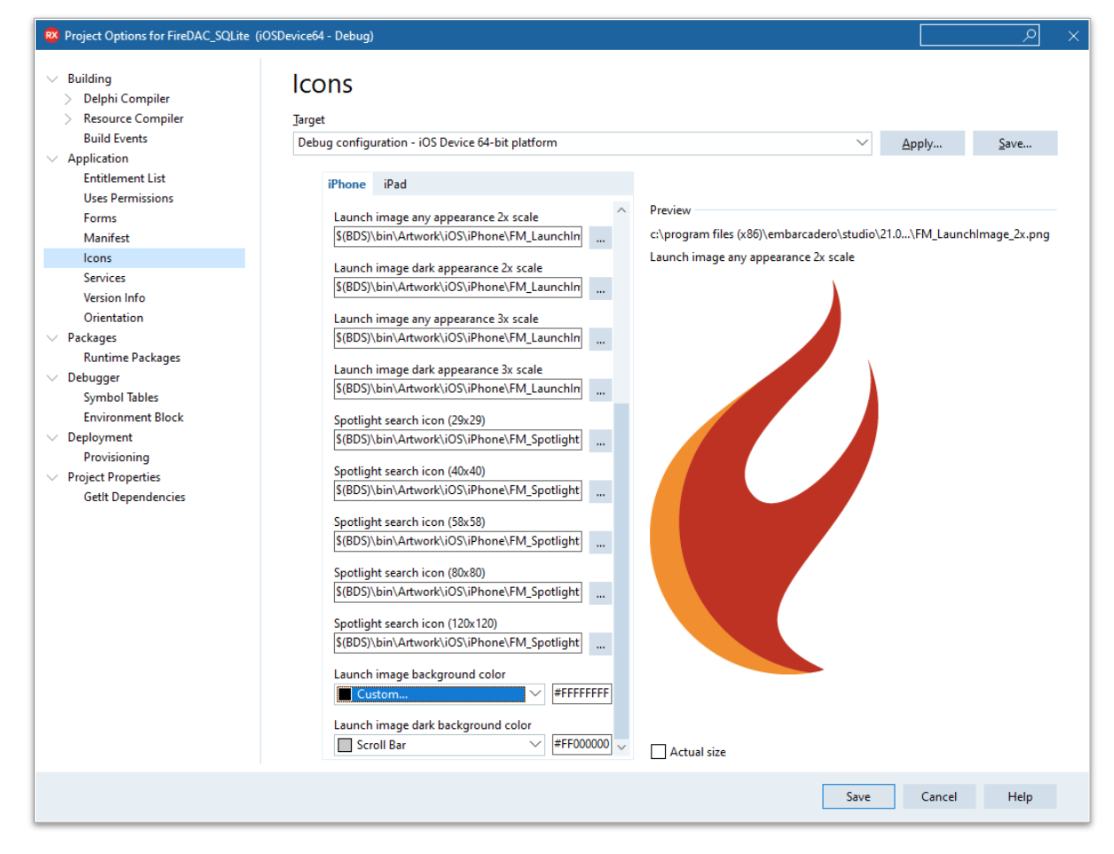Click the icon list scroll down arrow
The width and height of the screenshot is (1114, 854).
click(622, 747)
